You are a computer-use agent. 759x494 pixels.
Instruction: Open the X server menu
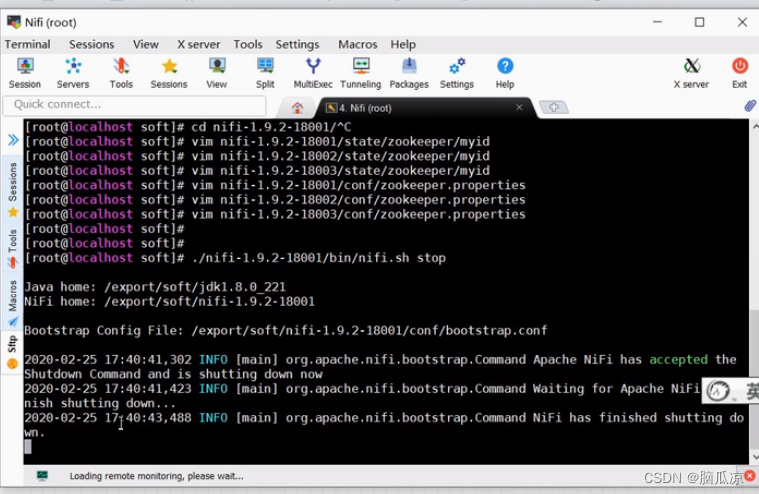[198, 45]
